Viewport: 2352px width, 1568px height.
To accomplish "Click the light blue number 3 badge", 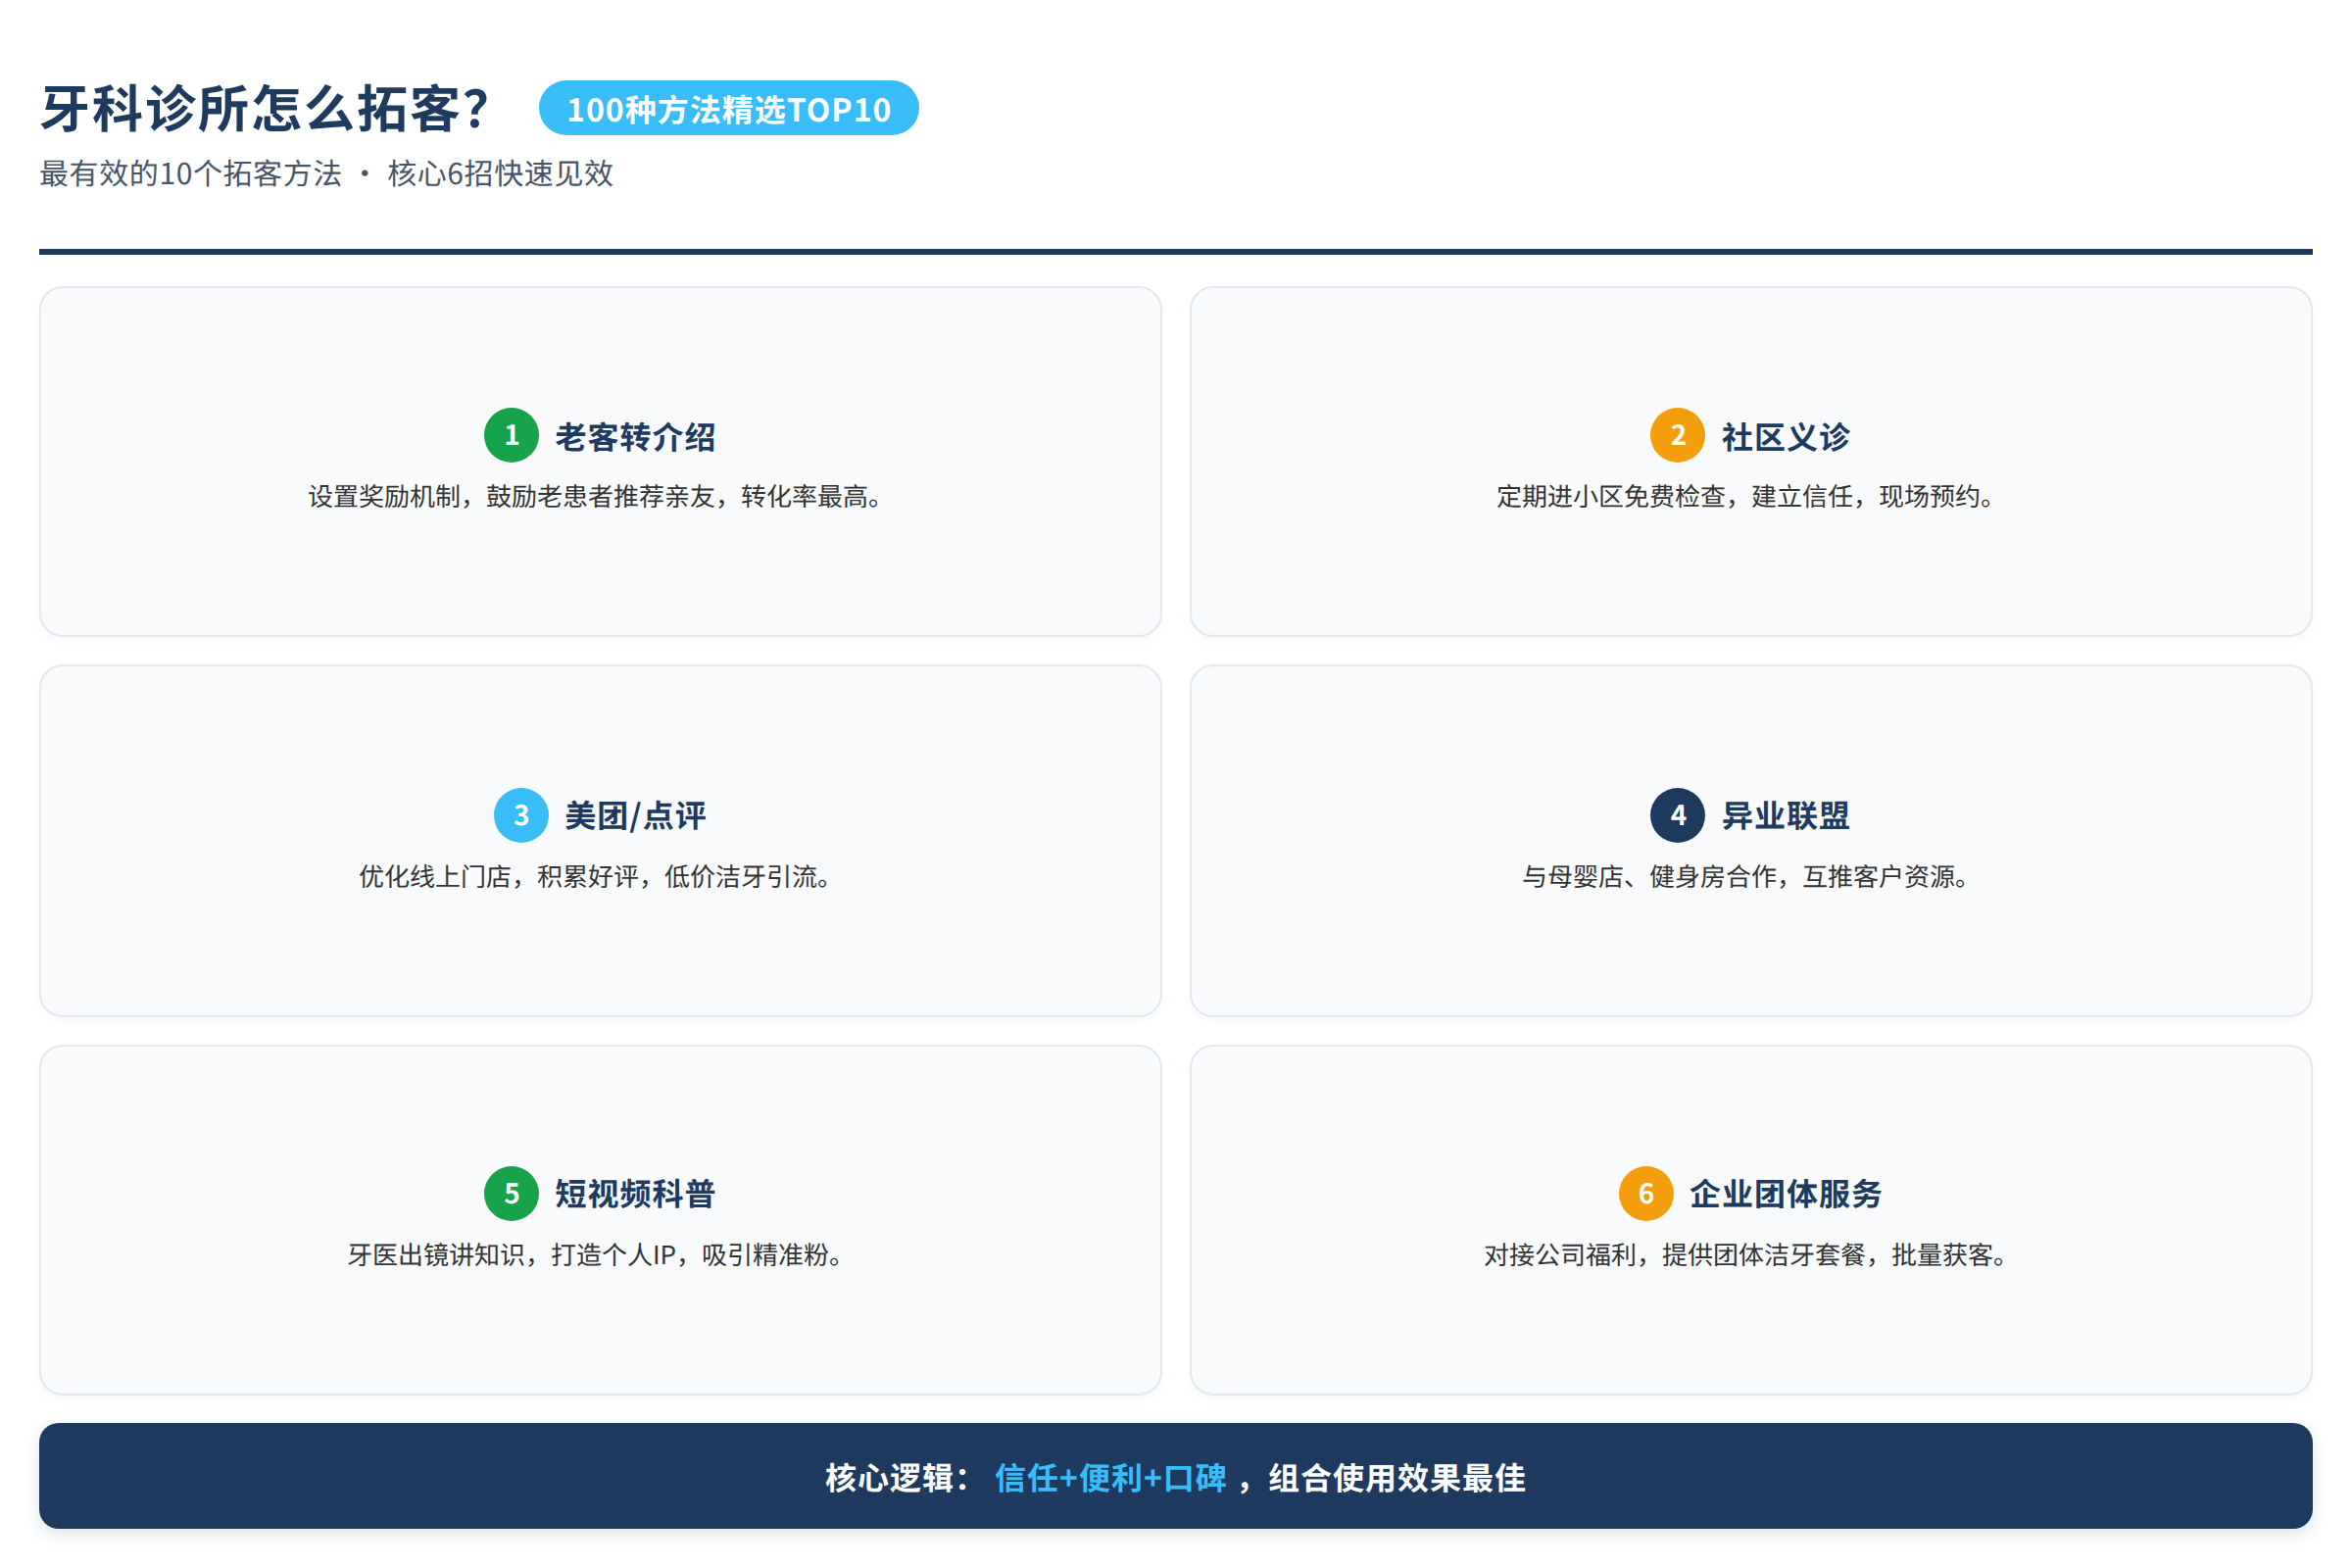I will tap(521, 815).
